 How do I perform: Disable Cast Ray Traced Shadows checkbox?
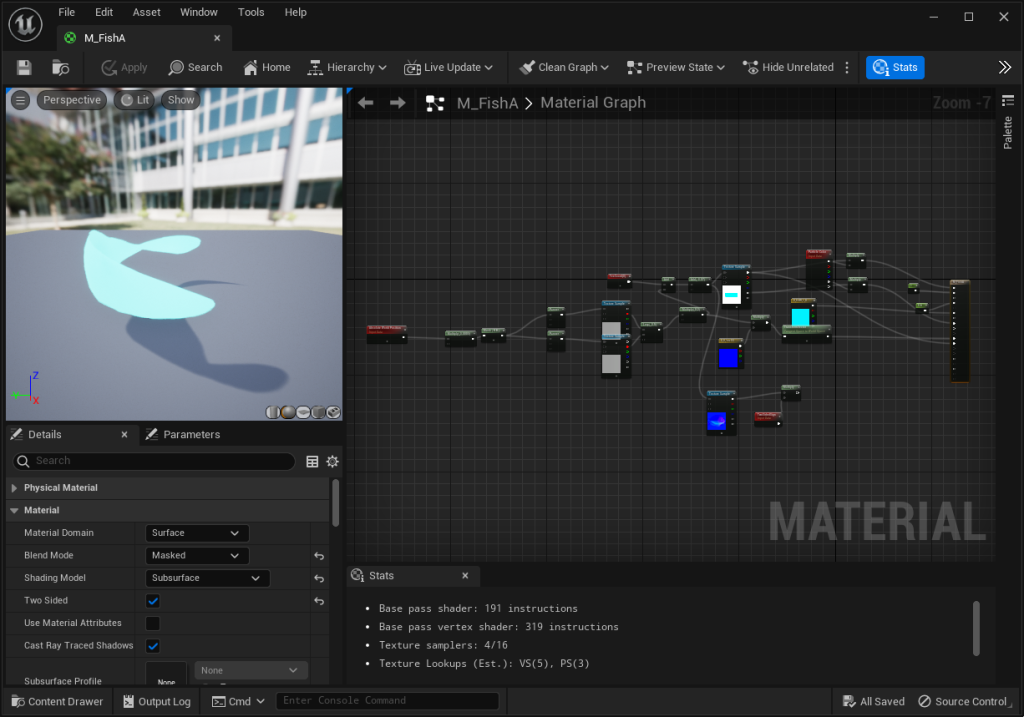pyautogui.click(x=153, y=646)
